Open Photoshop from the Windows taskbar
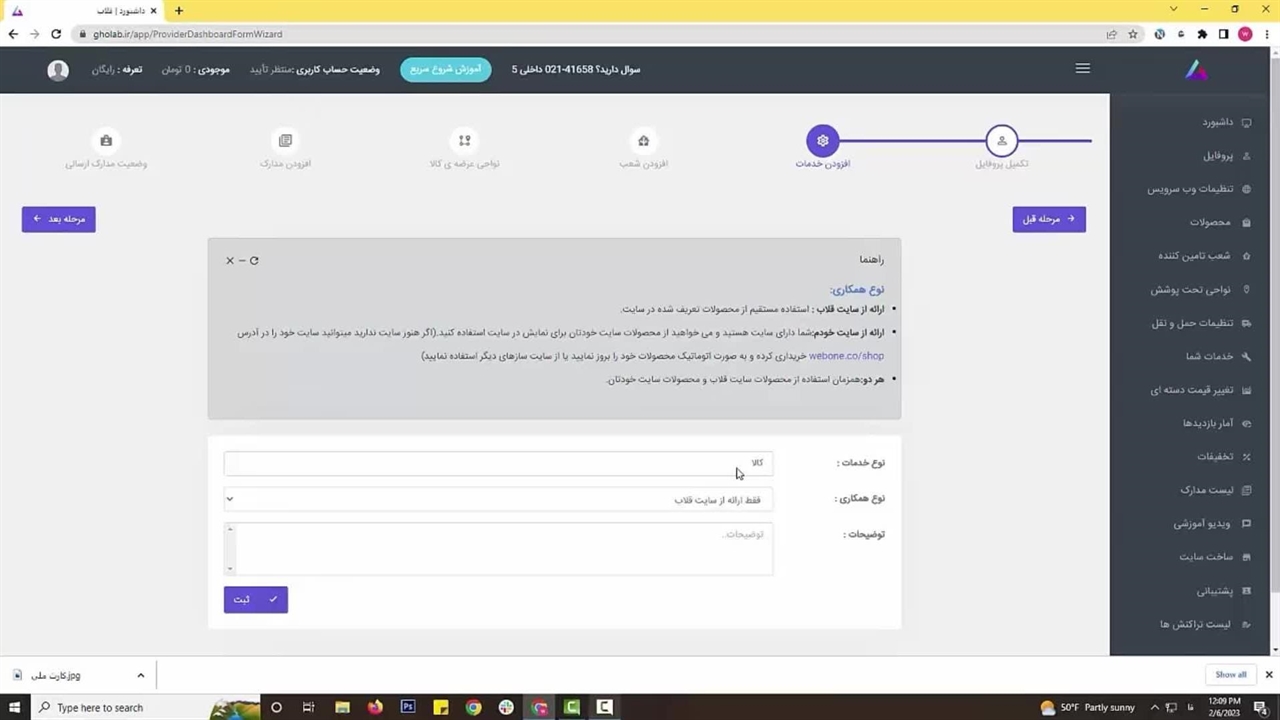1280x720 pixels. point(408,707)
